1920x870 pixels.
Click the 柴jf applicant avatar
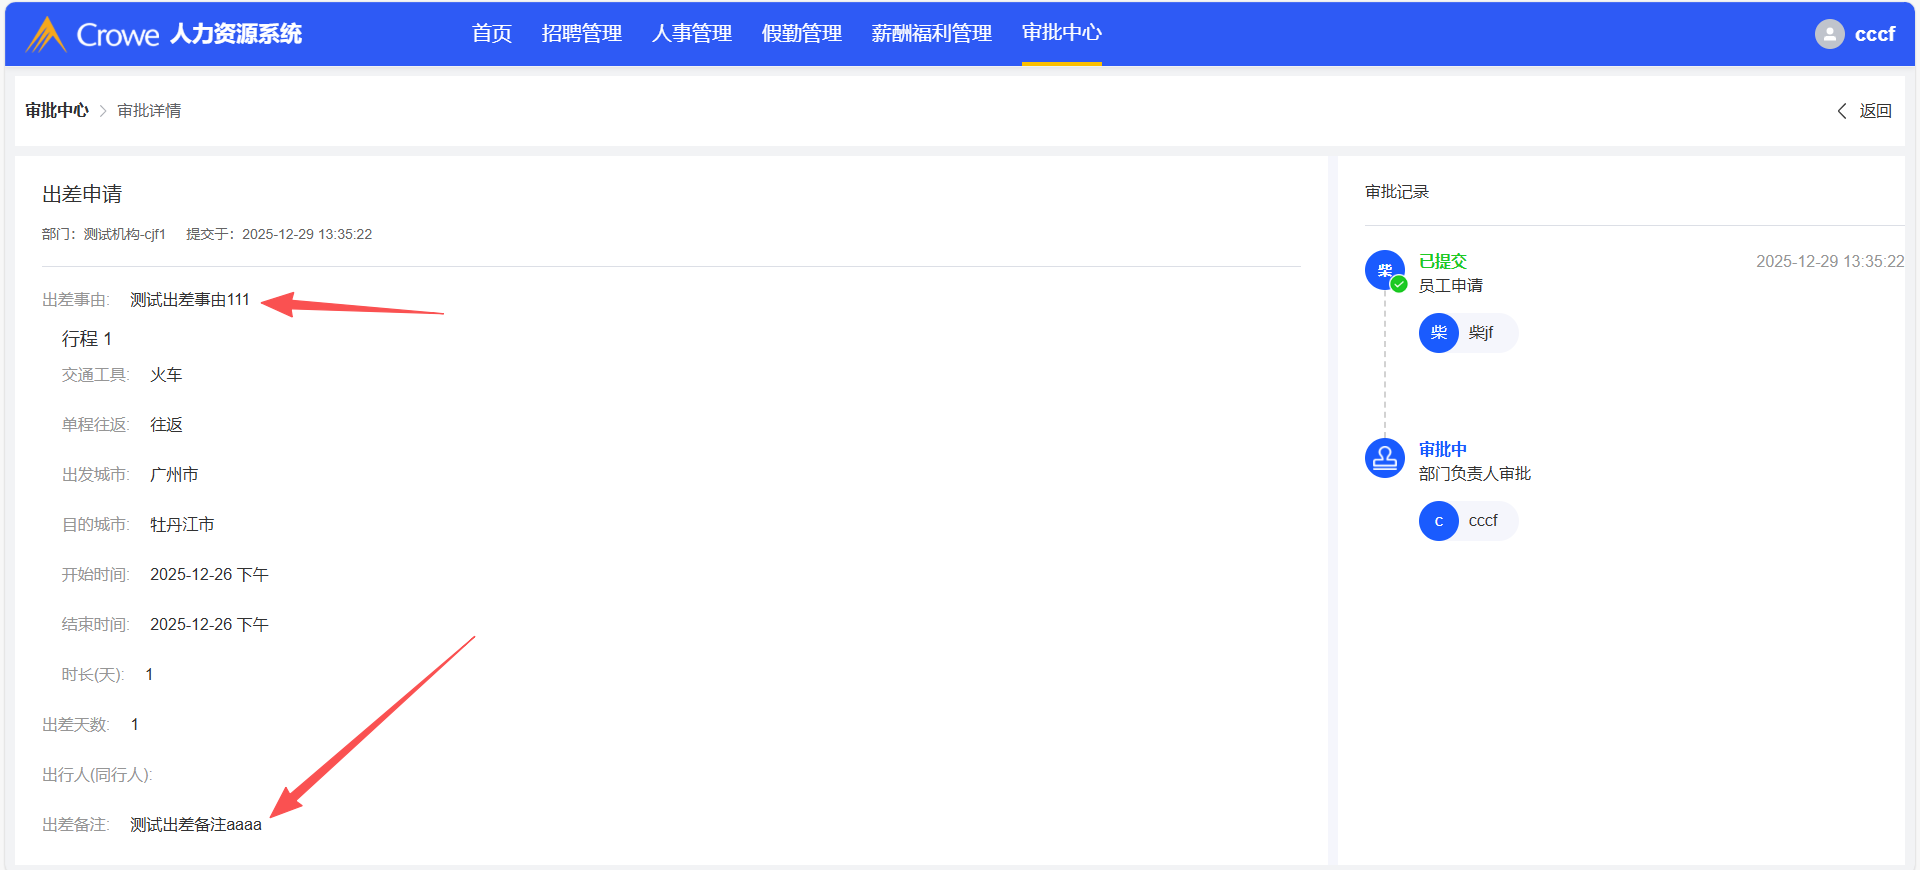[x=1439, y=333]
